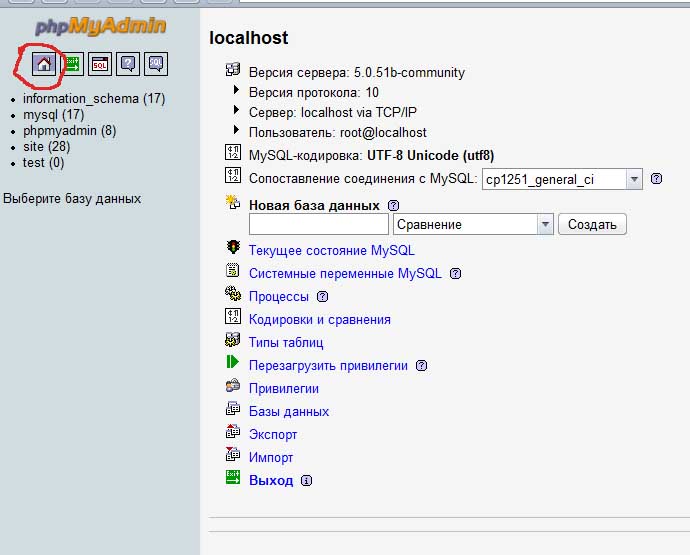Click the text UTF-8 Unicode (utf8)
This screenshot has width=690, height=555.
430,155
